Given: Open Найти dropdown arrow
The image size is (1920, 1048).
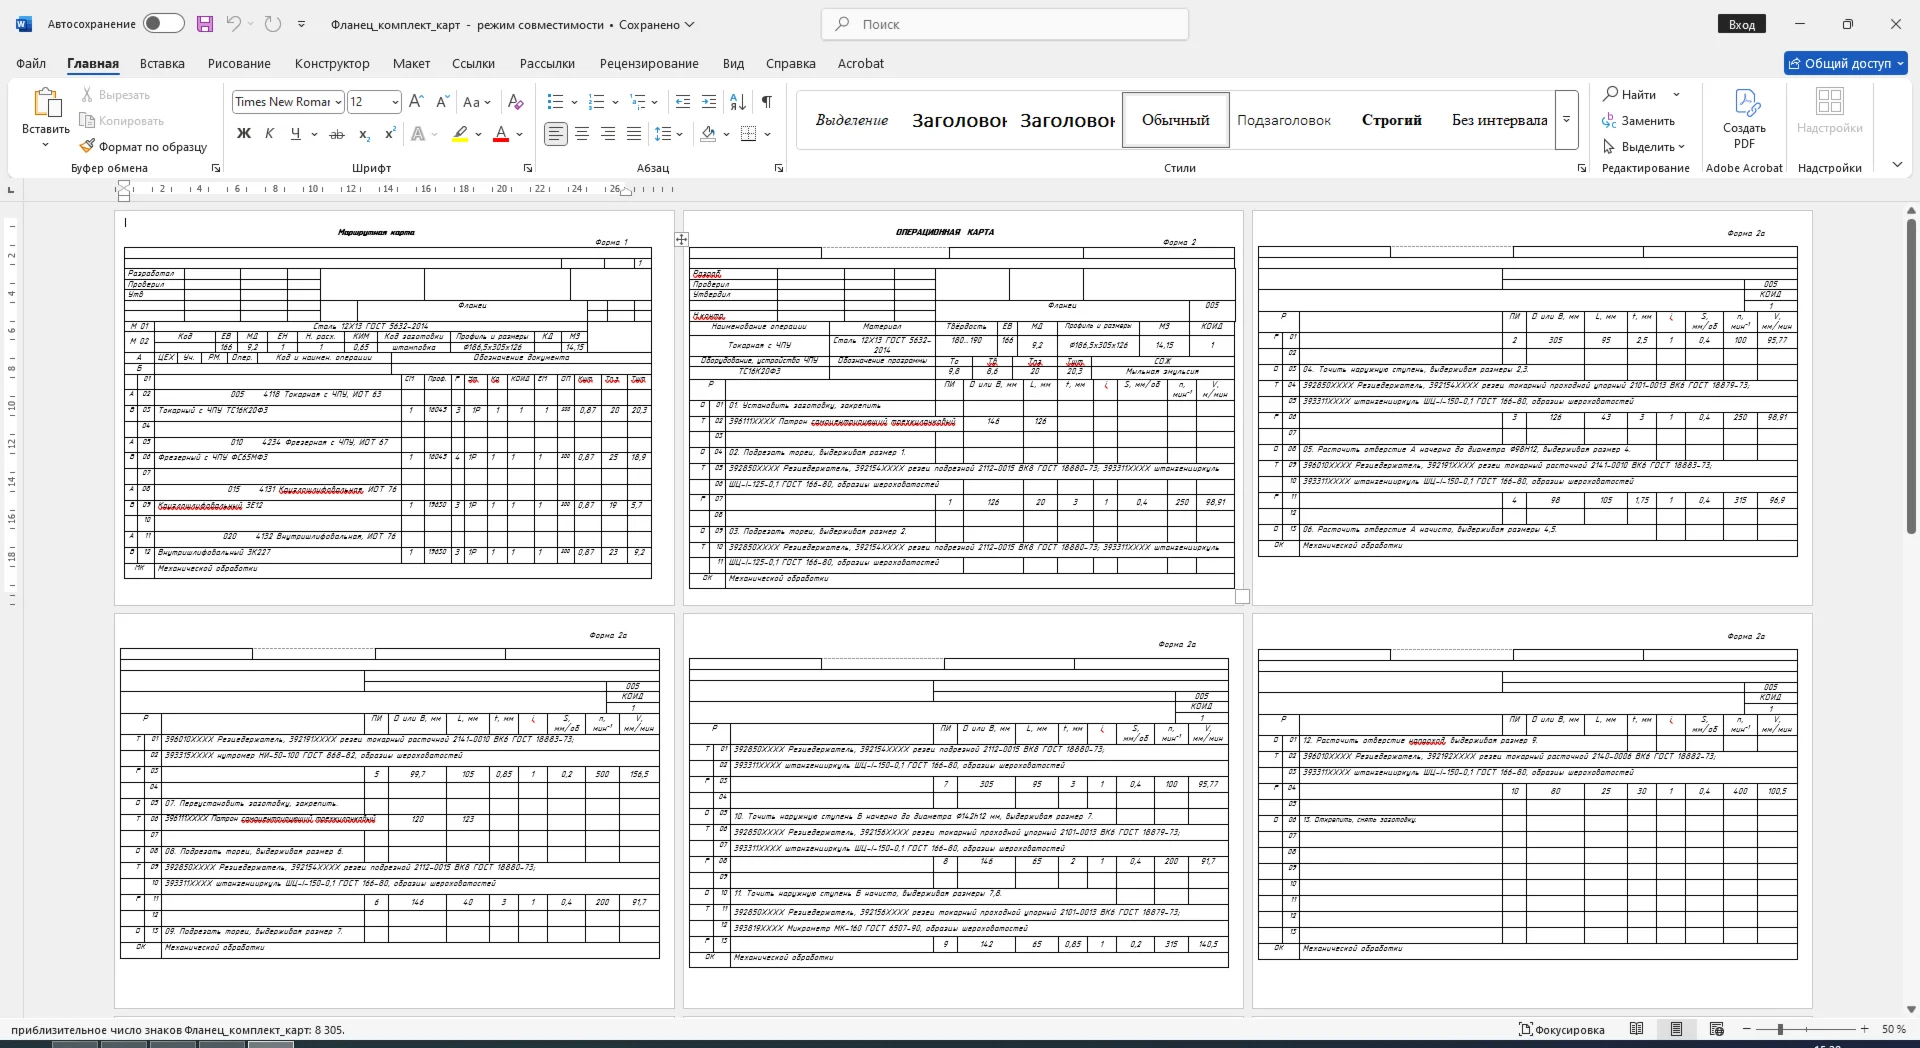Looking at the screenshot, I should [x=1676, y=95].
